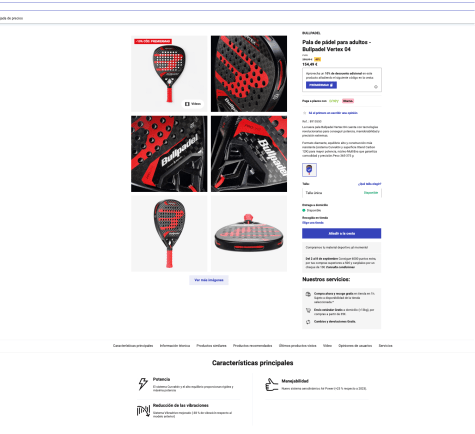Click the star icon beside the opinion link
475x434 pixels.
click(305, 113)
